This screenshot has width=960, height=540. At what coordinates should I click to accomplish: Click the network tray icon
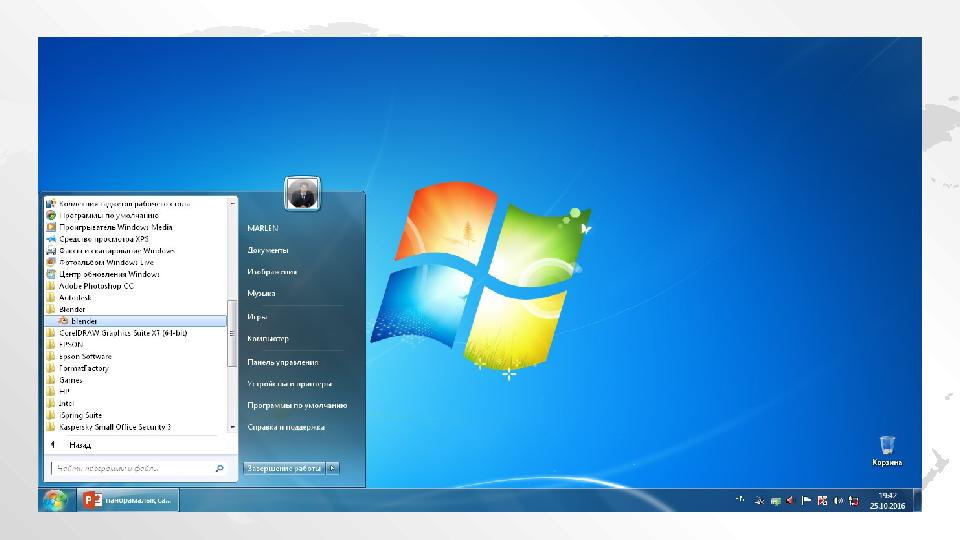tap(853, 501)
